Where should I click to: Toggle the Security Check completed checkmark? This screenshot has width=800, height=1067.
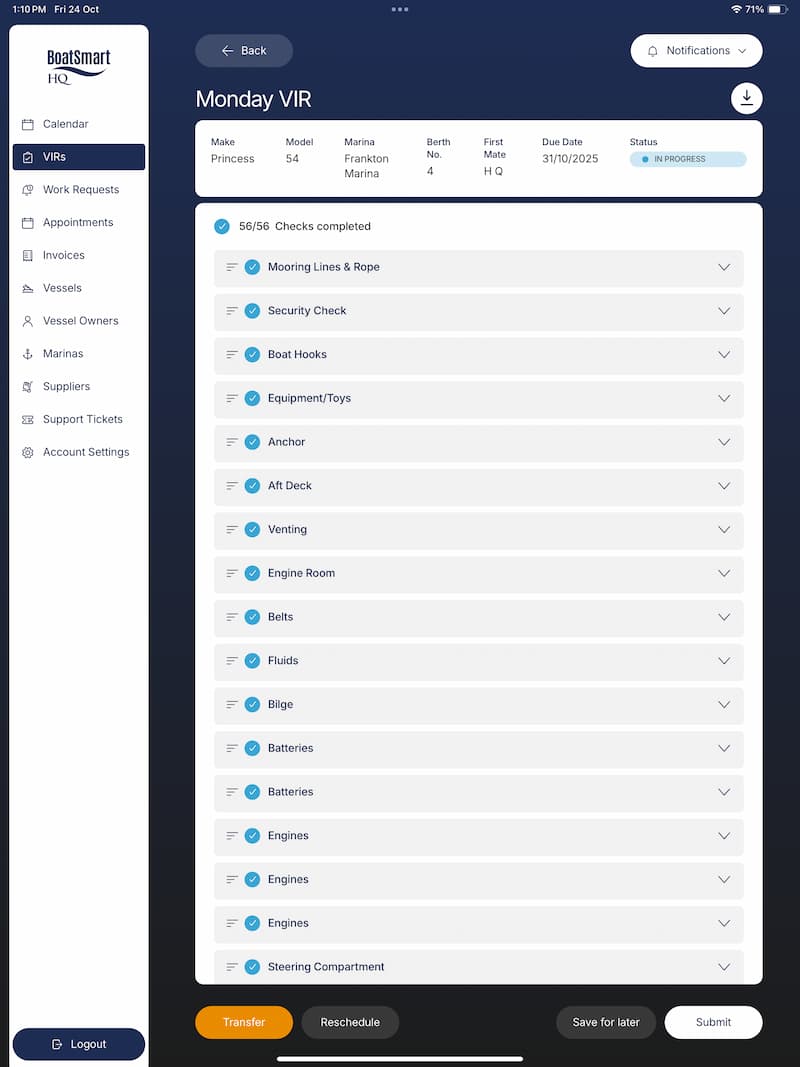point(253,311)
